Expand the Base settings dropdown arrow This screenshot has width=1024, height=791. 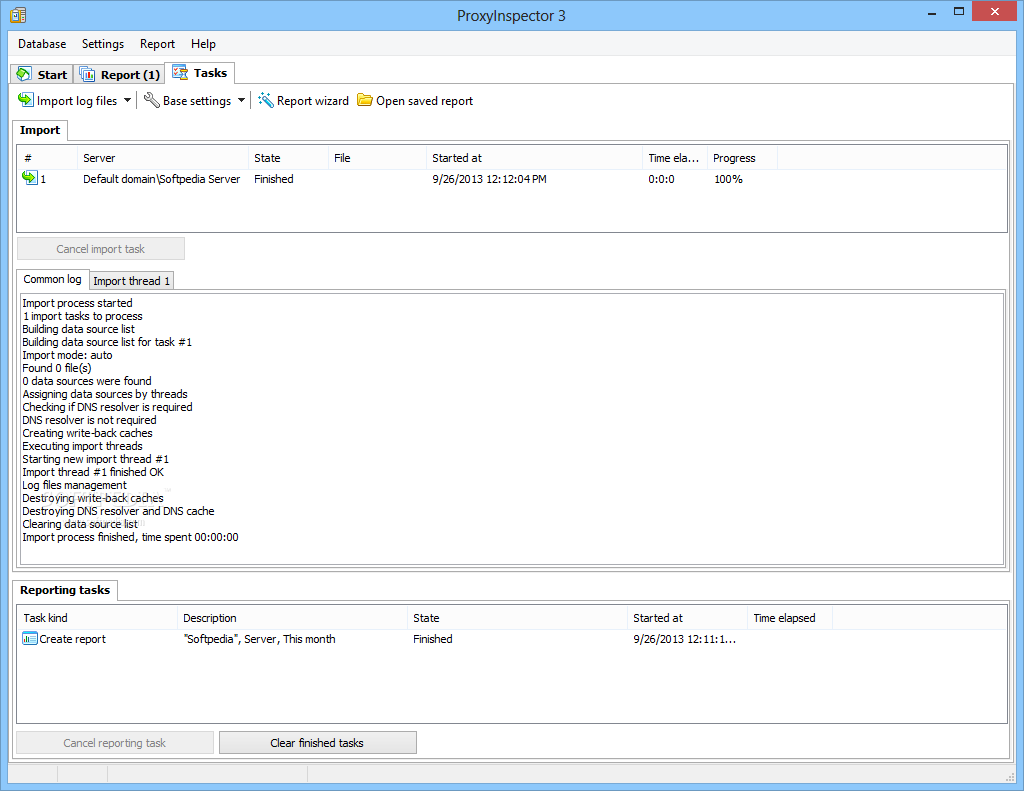click(241, 101)
